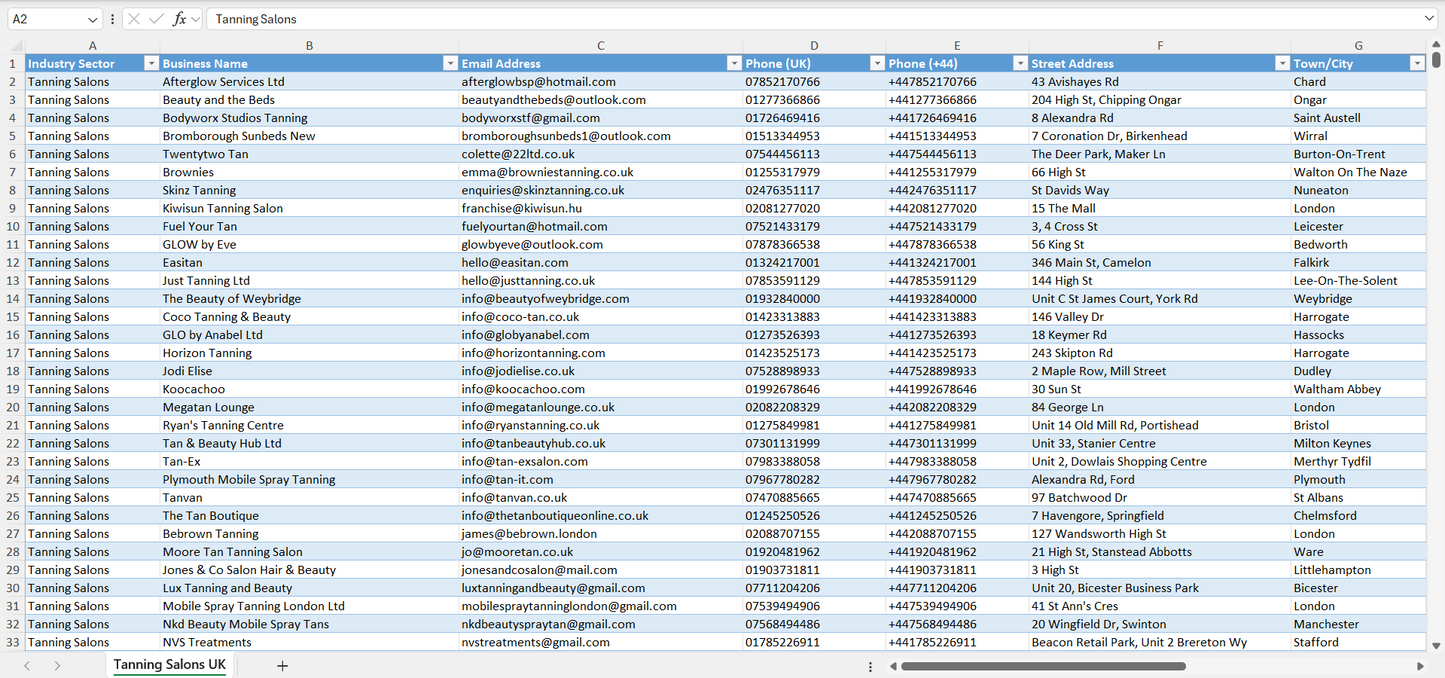
Task: Click inside the Name Box showing A2
Action: pyautogui.click(x=46, y=19)
